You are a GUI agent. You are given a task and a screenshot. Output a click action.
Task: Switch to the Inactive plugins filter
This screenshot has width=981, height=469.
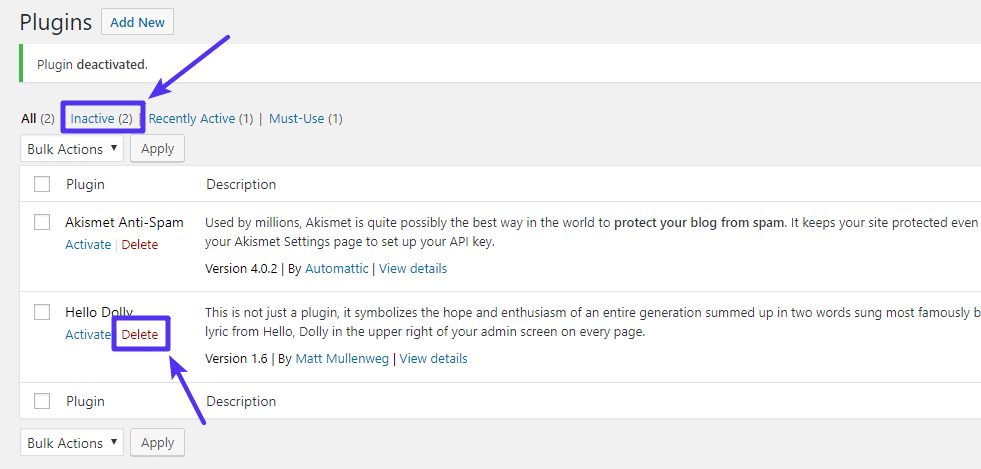point(101,119)
